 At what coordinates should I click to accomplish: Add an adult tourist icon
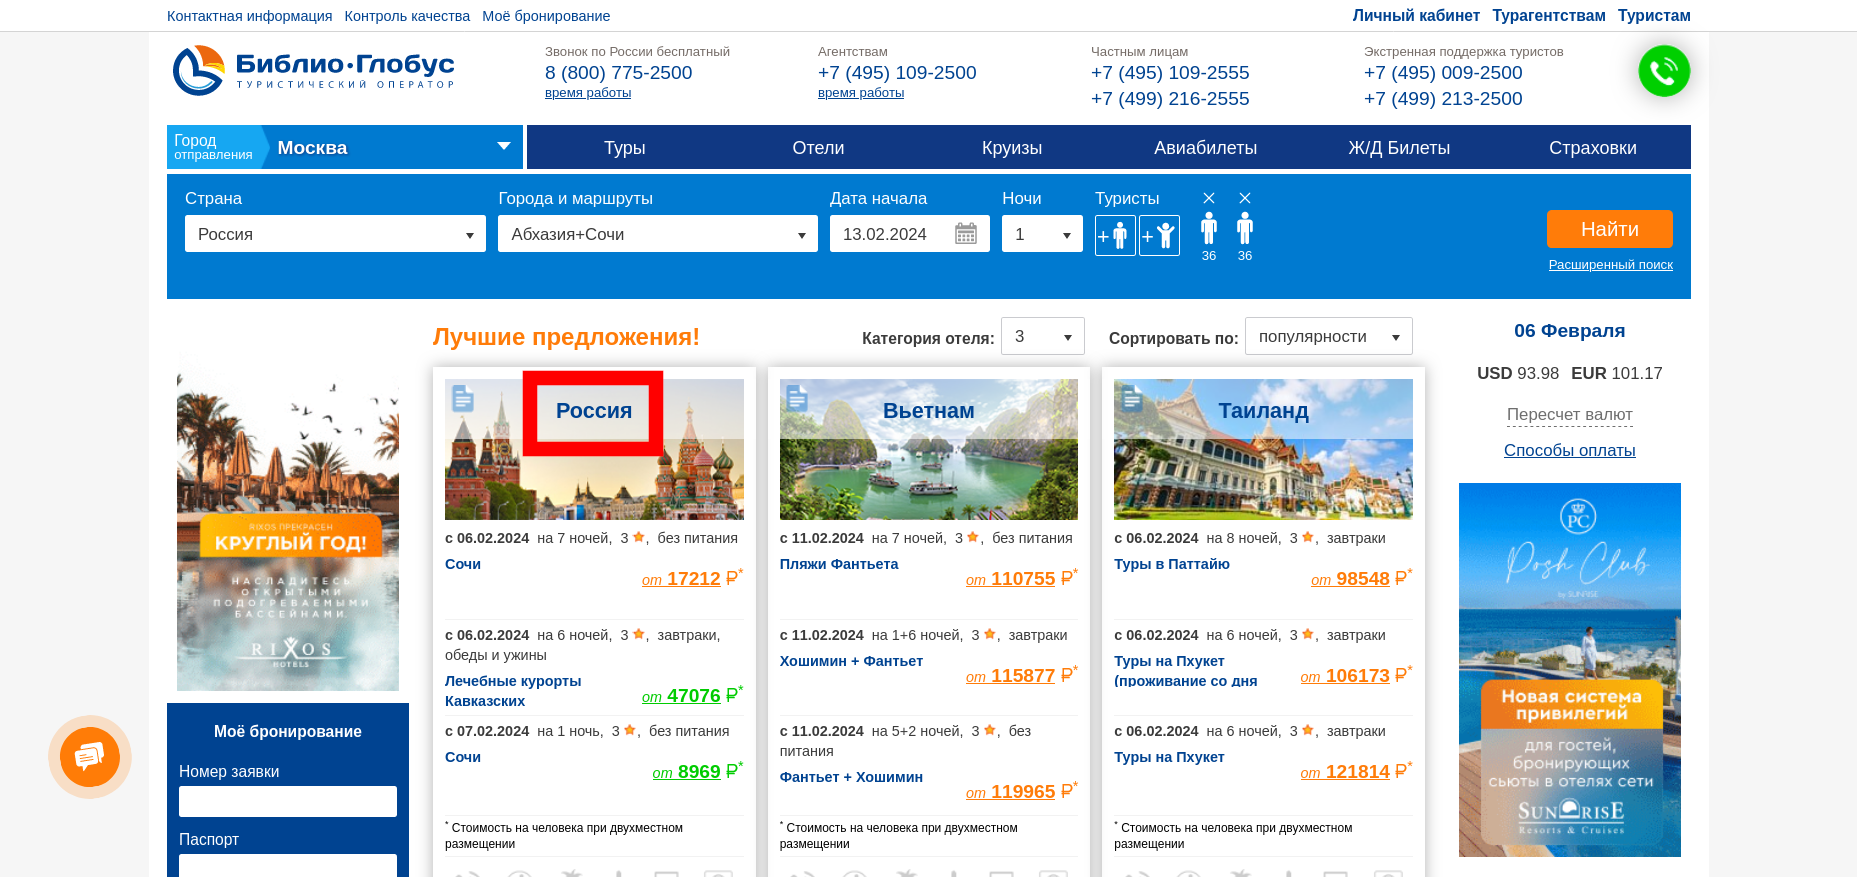coord(1114,236)
